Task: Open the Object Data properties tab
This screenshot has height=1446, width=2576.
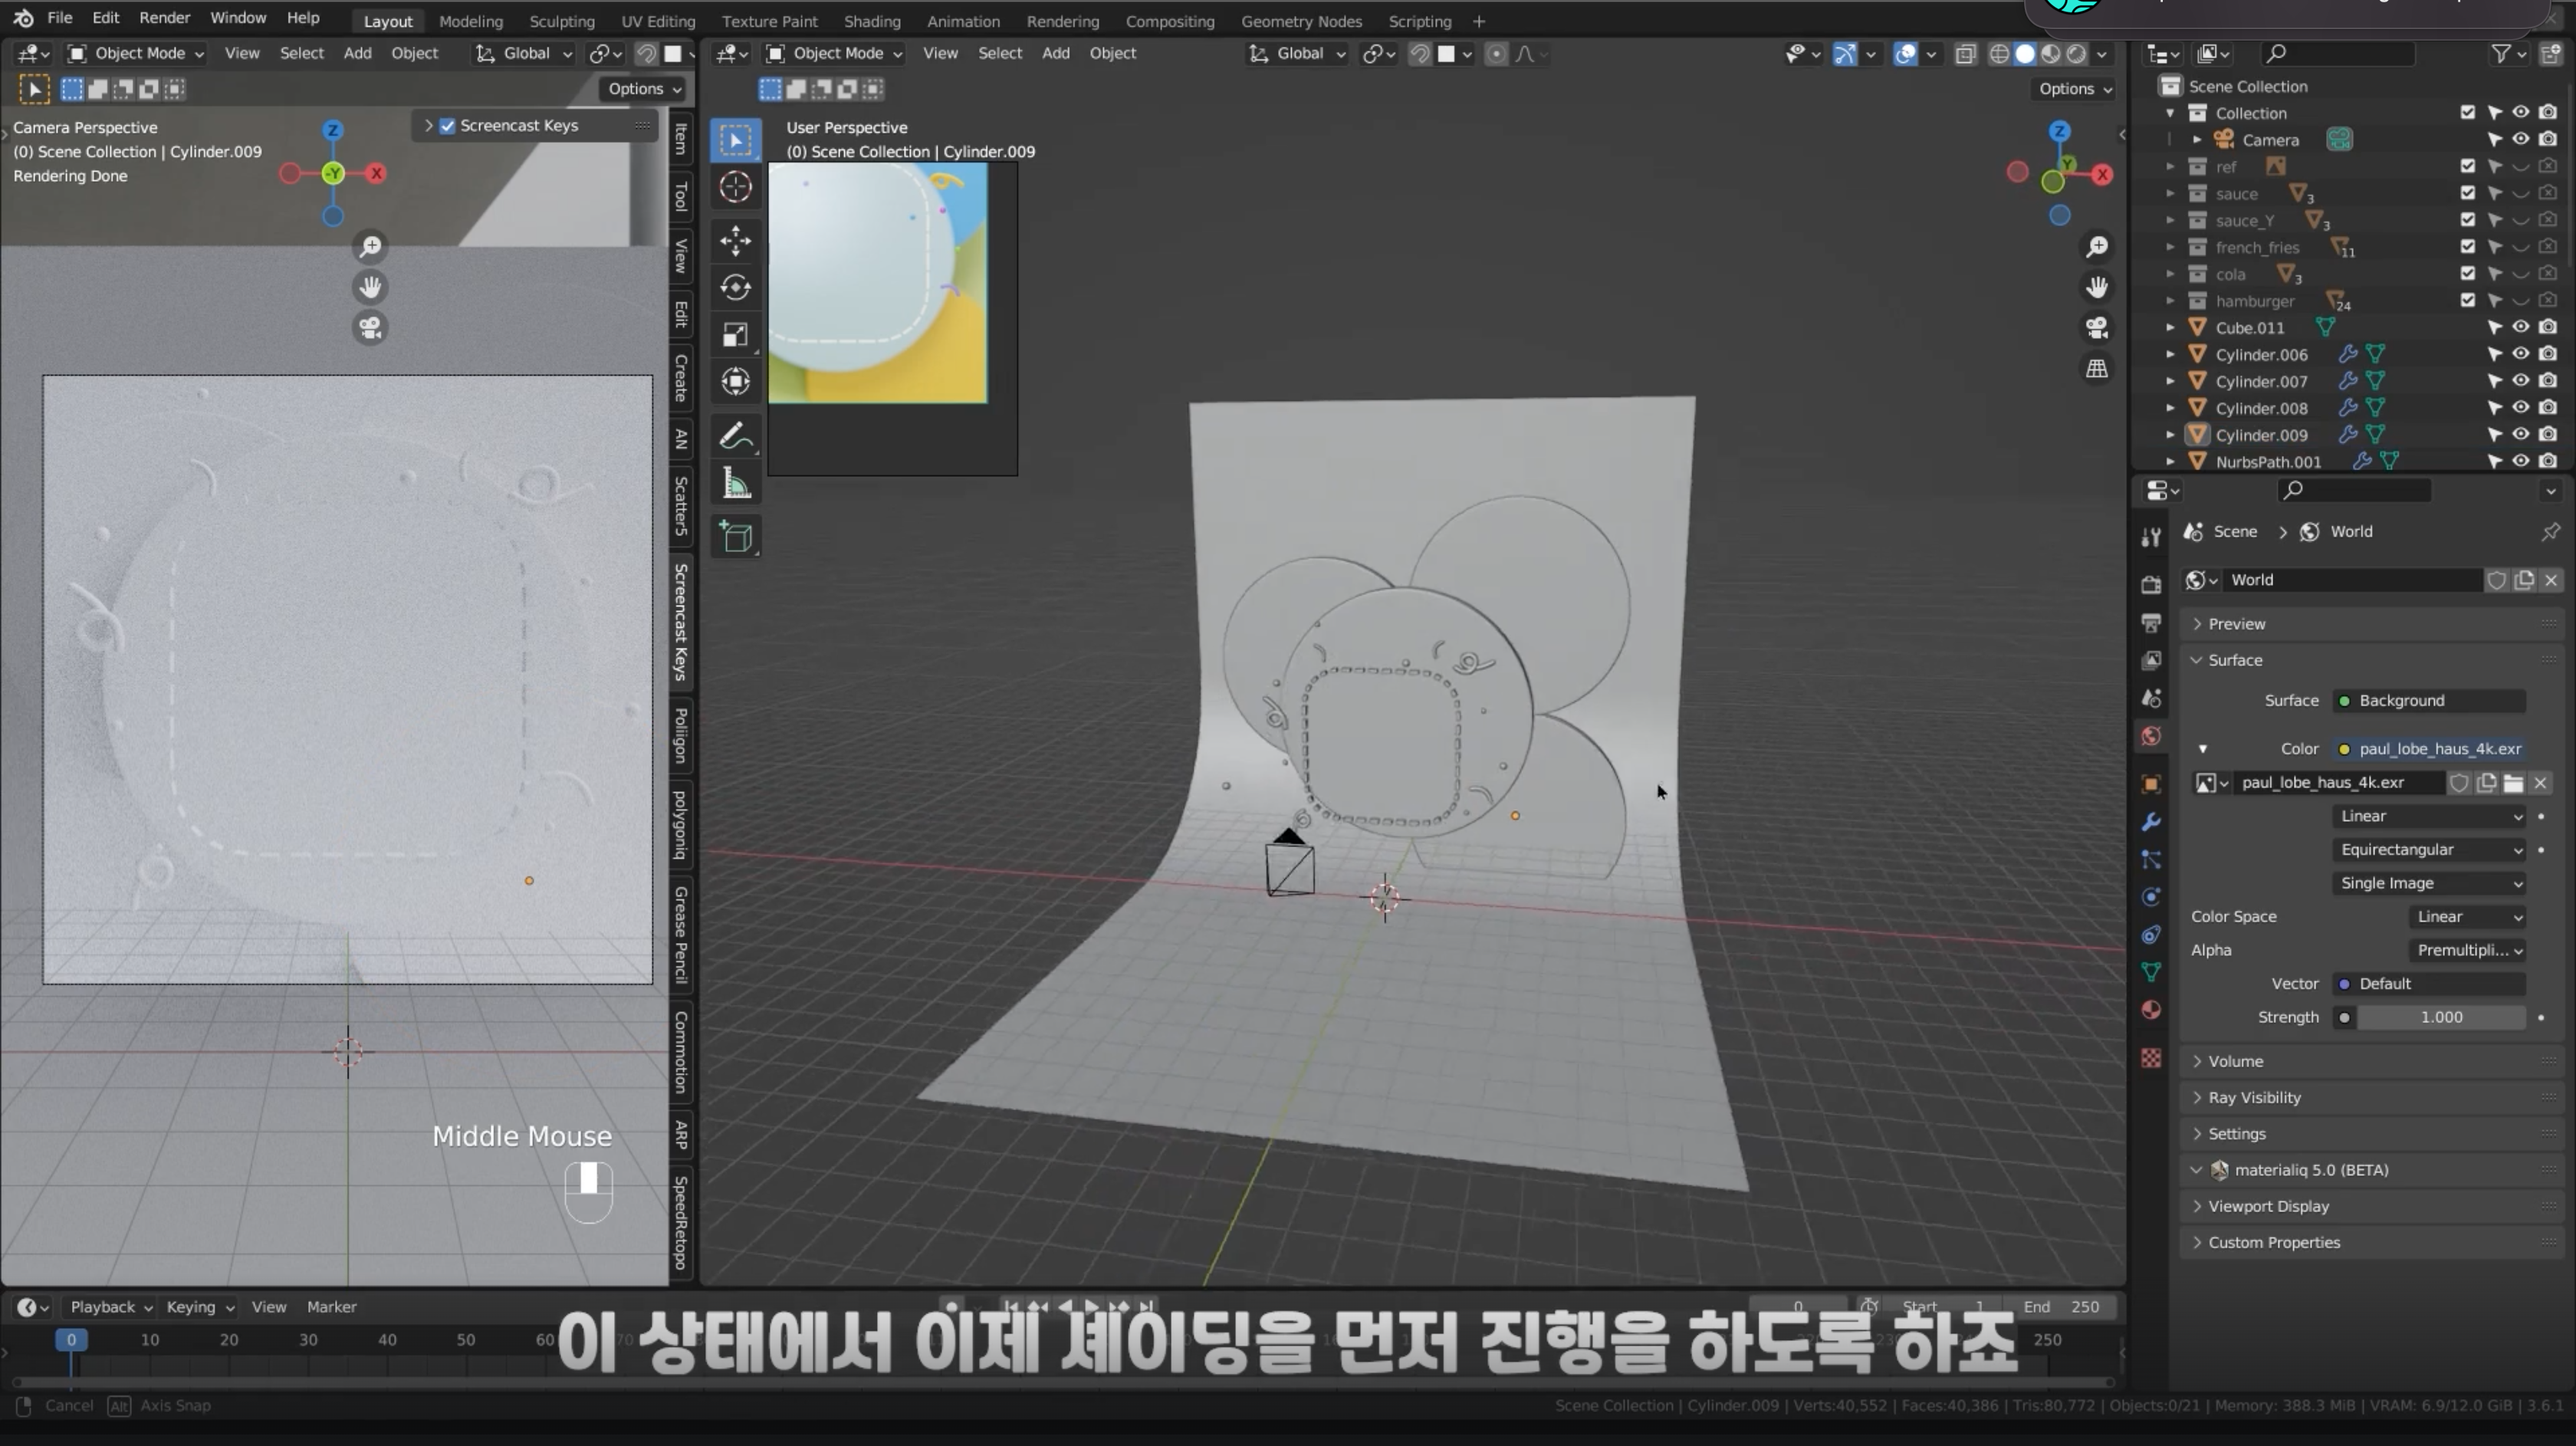Action: 2151,972
